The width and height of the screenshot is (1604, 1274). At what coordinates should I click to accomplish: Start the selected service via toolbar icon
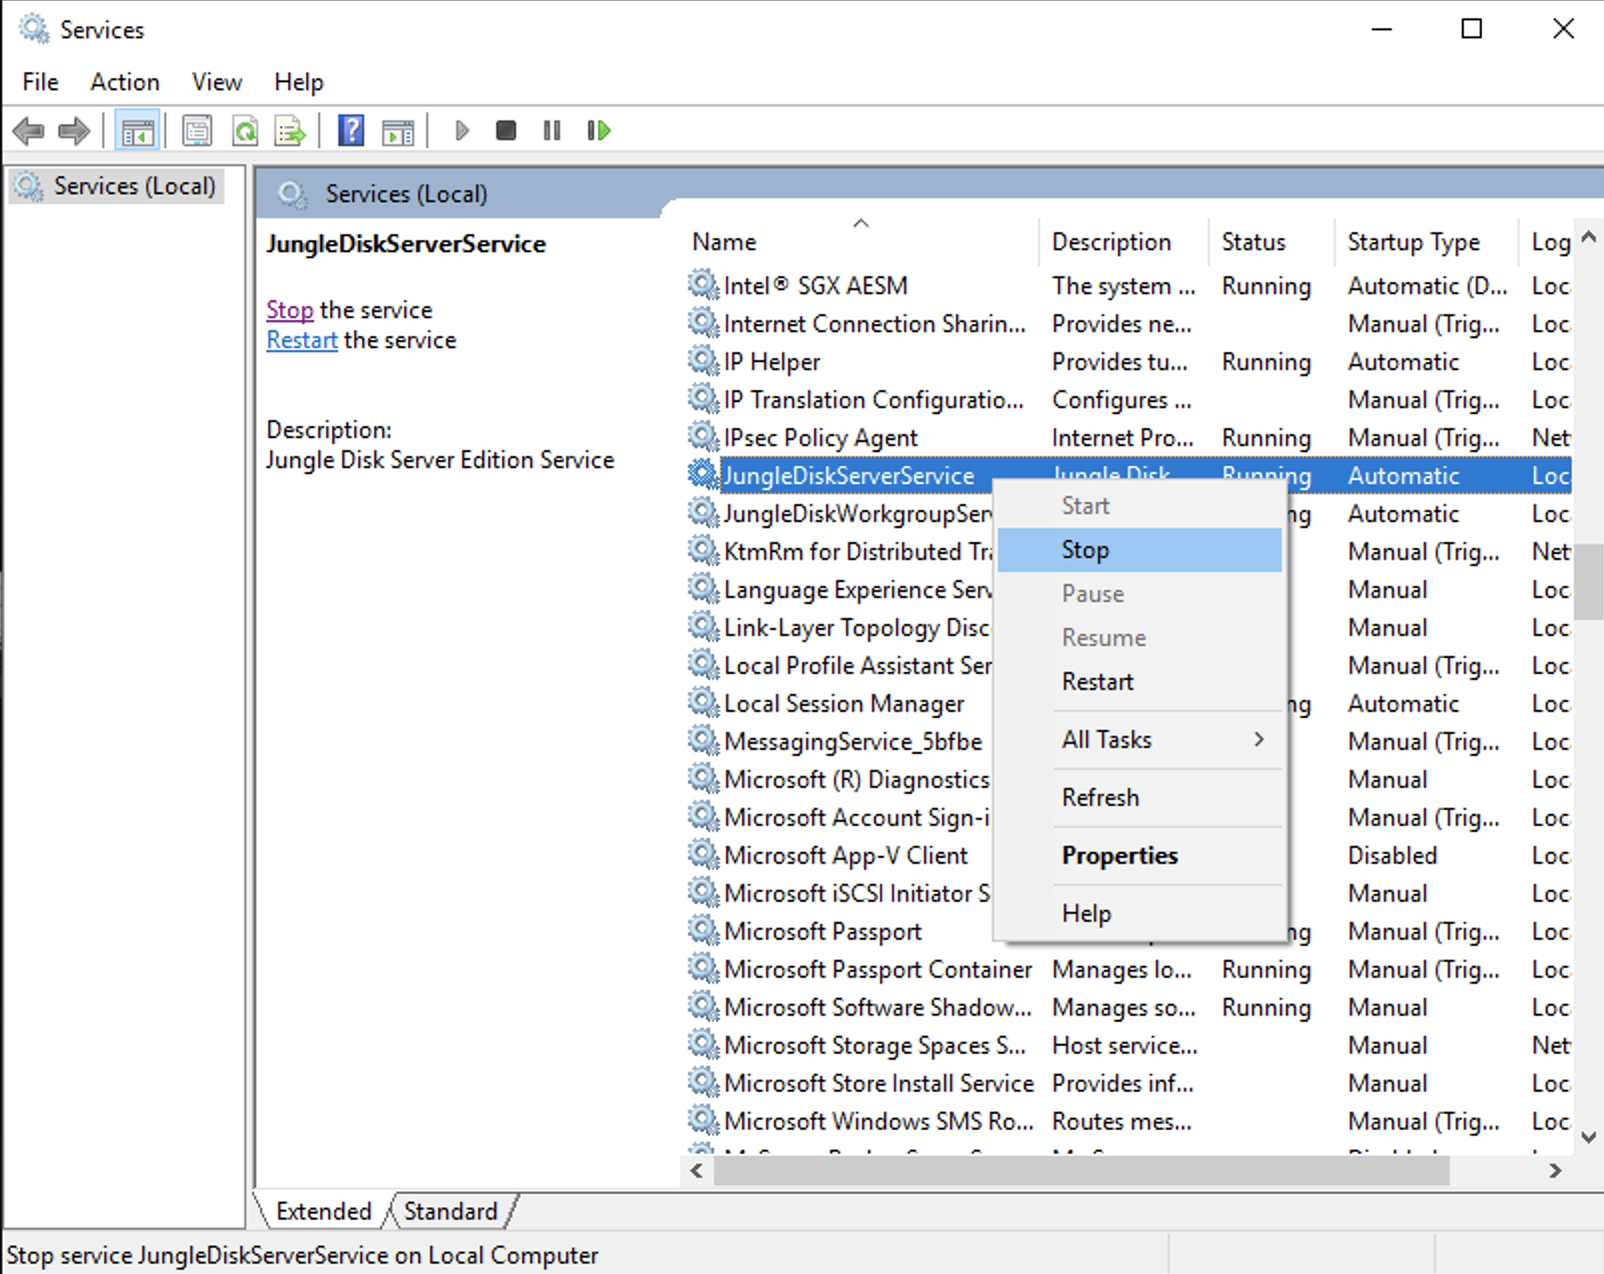point(461,130)
